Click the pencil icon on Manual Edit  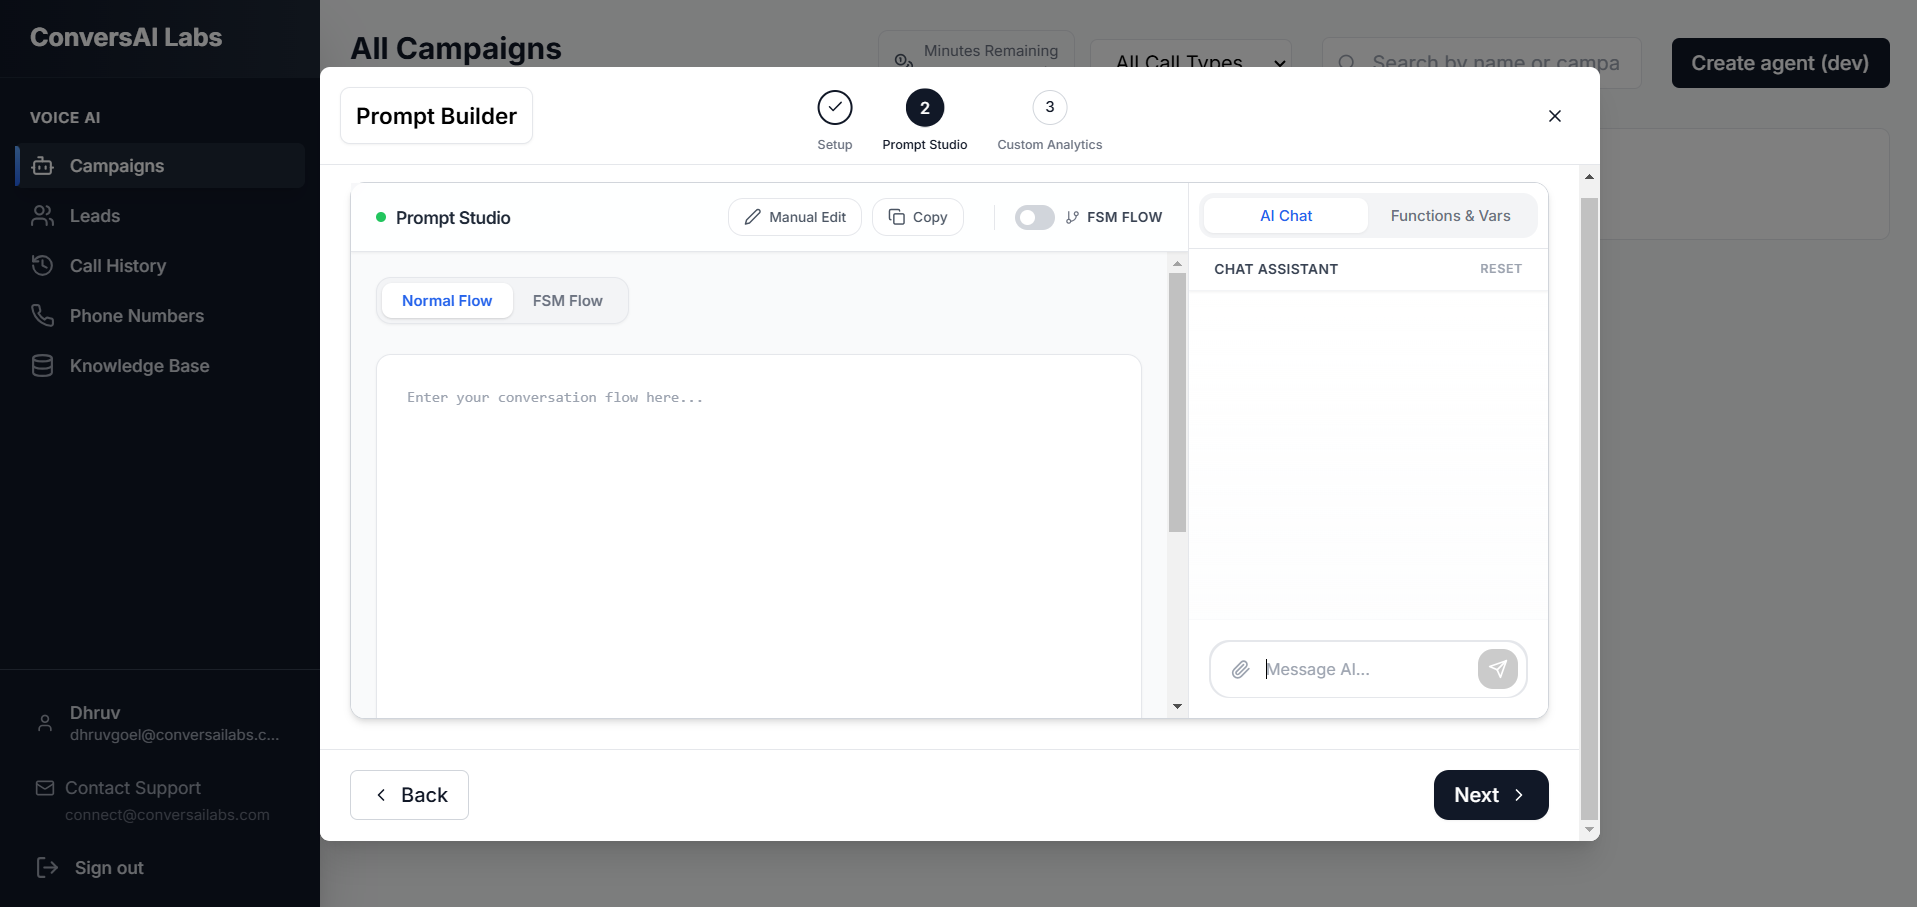point(753,217)
